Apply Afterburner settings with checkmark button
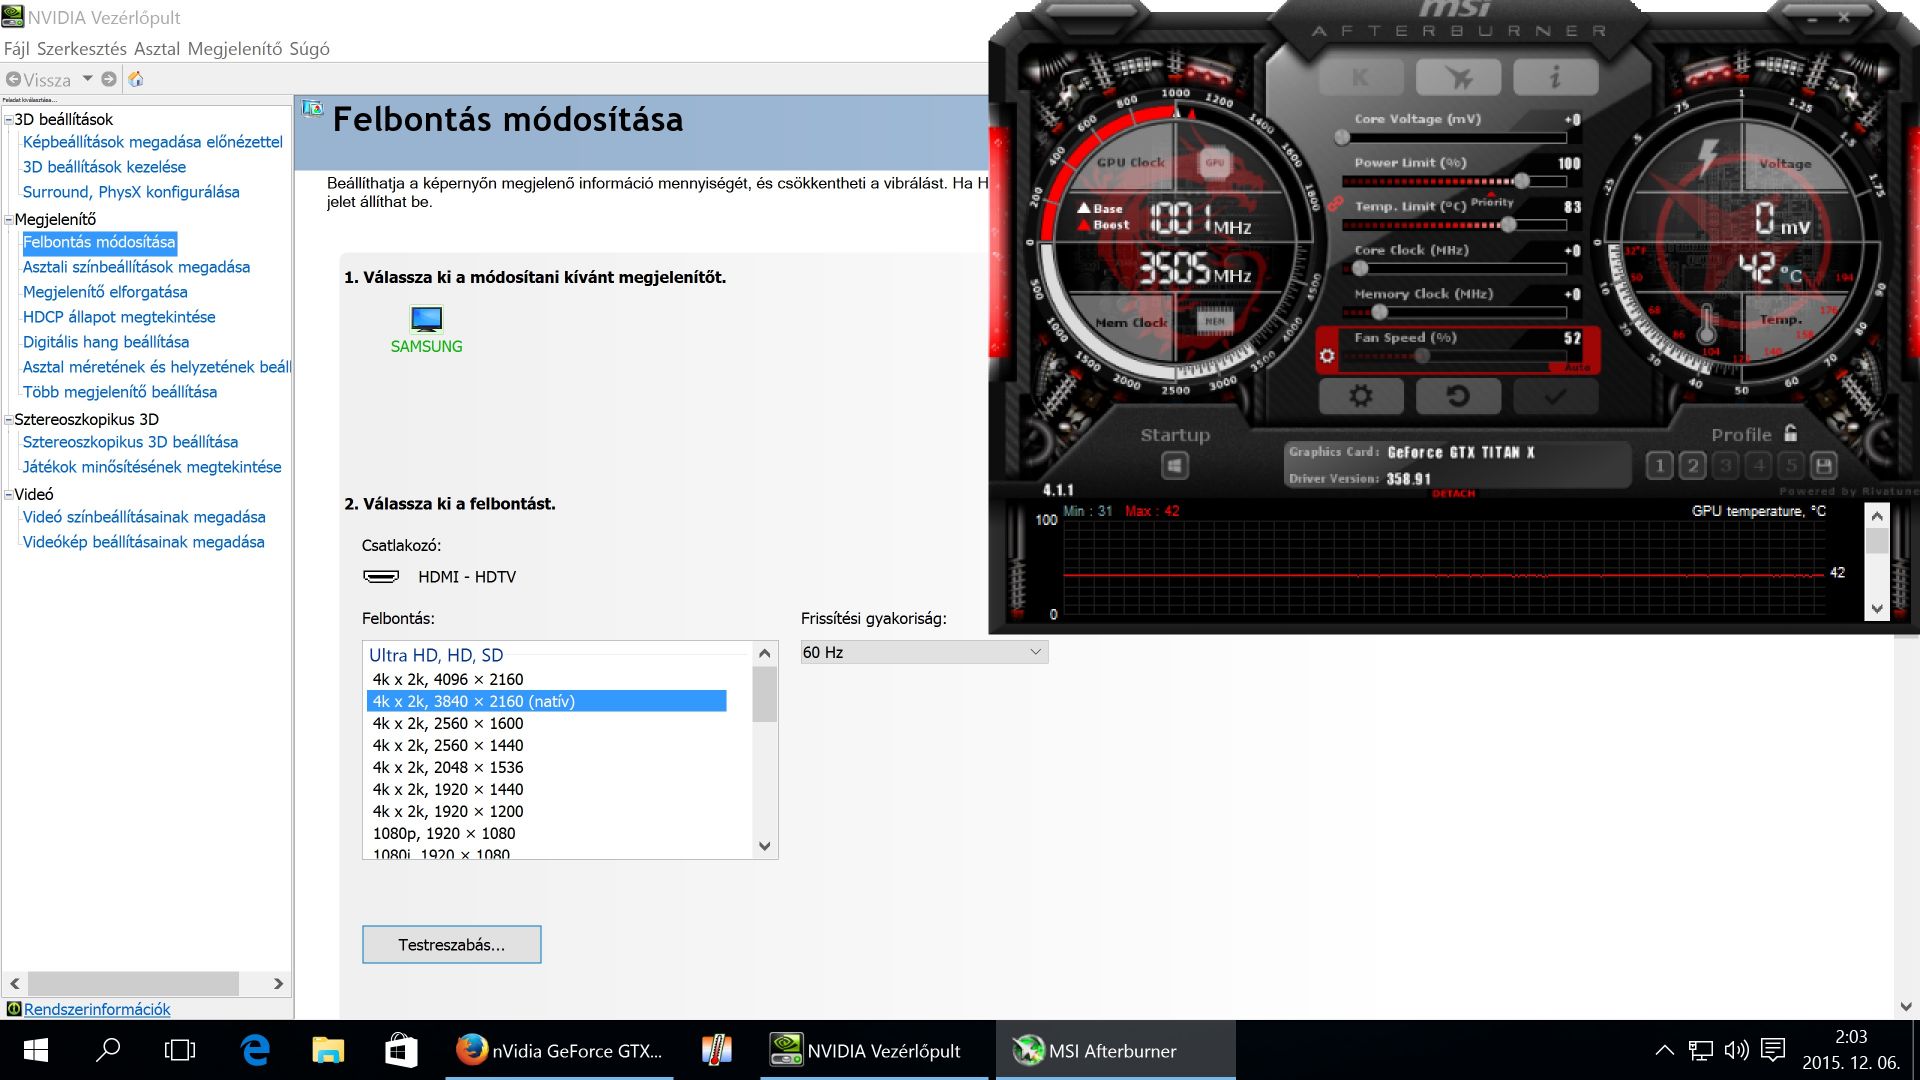This screenshot has height=1080, width=1920. (1555, 396)
